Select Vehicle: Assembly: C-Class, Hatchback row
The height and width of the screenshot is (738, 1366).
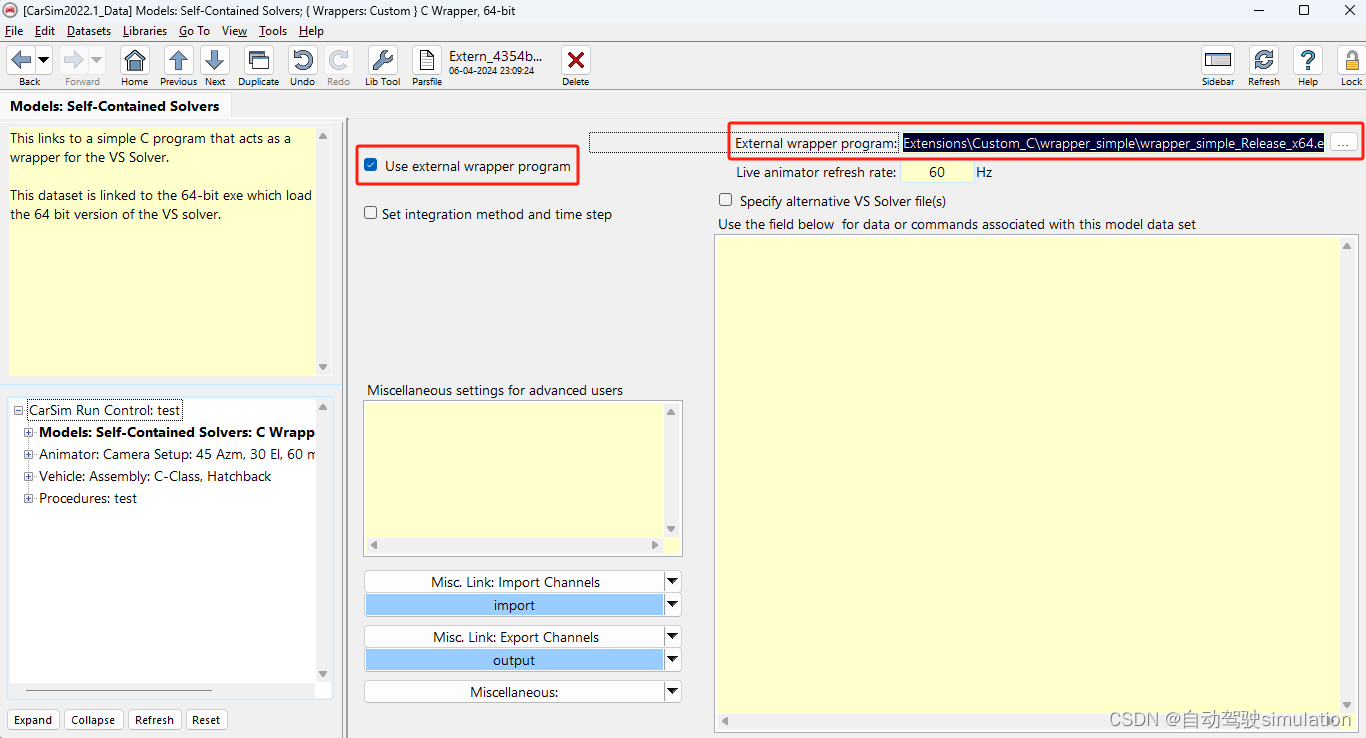[x=155, y=476]
